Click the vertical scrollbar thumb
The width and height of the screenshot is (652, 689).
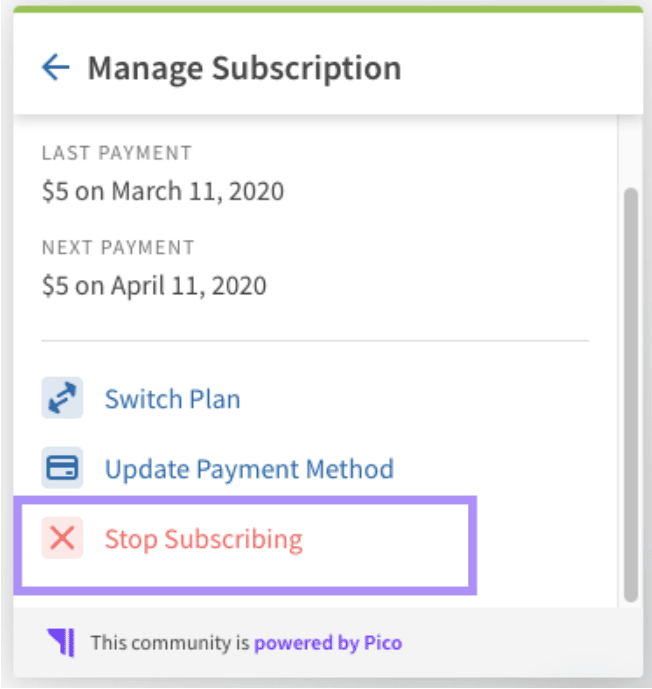631,395
